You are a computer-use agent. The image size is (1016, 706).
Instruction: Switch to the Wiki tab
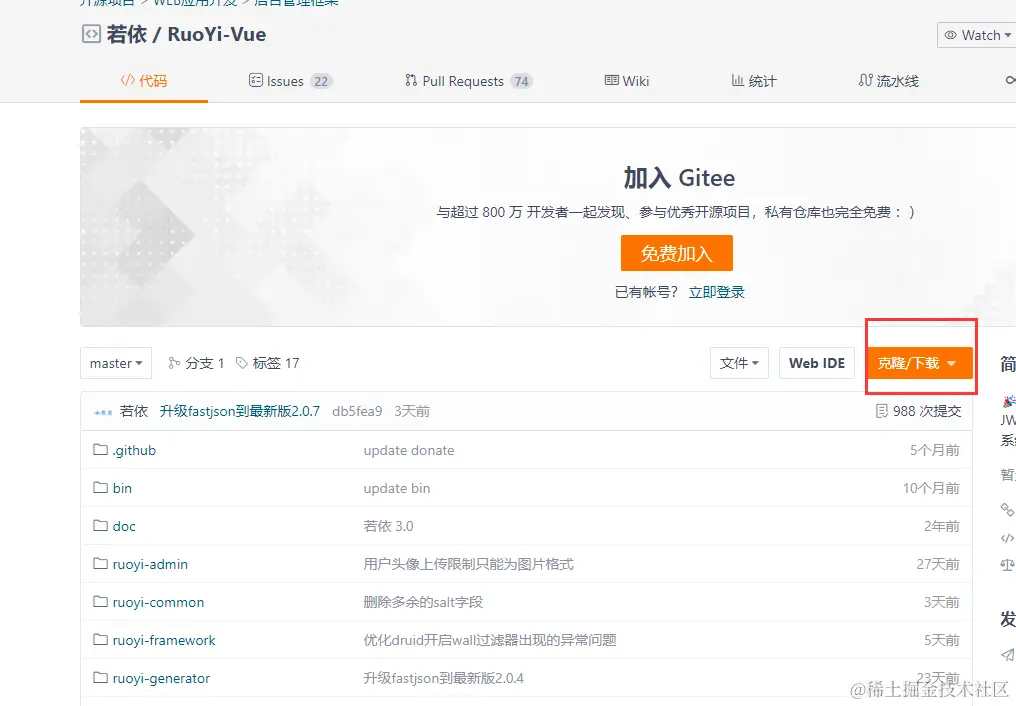(627, 81)
